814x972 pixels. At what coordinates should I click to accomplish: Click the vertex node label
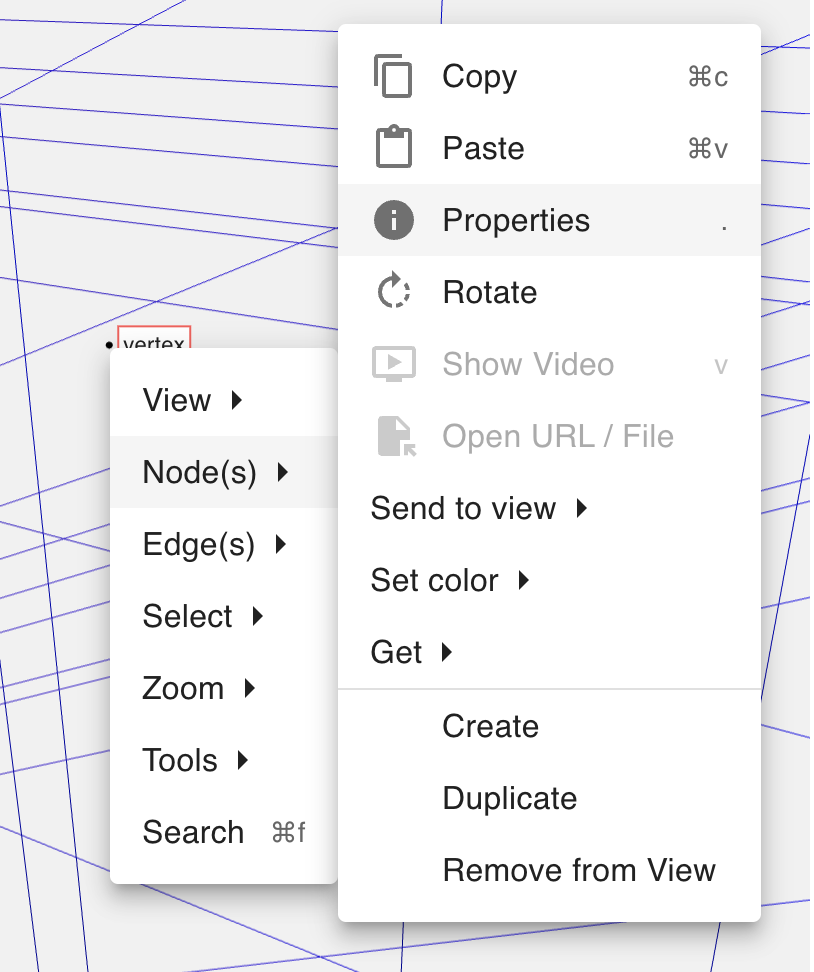point(154,340)
